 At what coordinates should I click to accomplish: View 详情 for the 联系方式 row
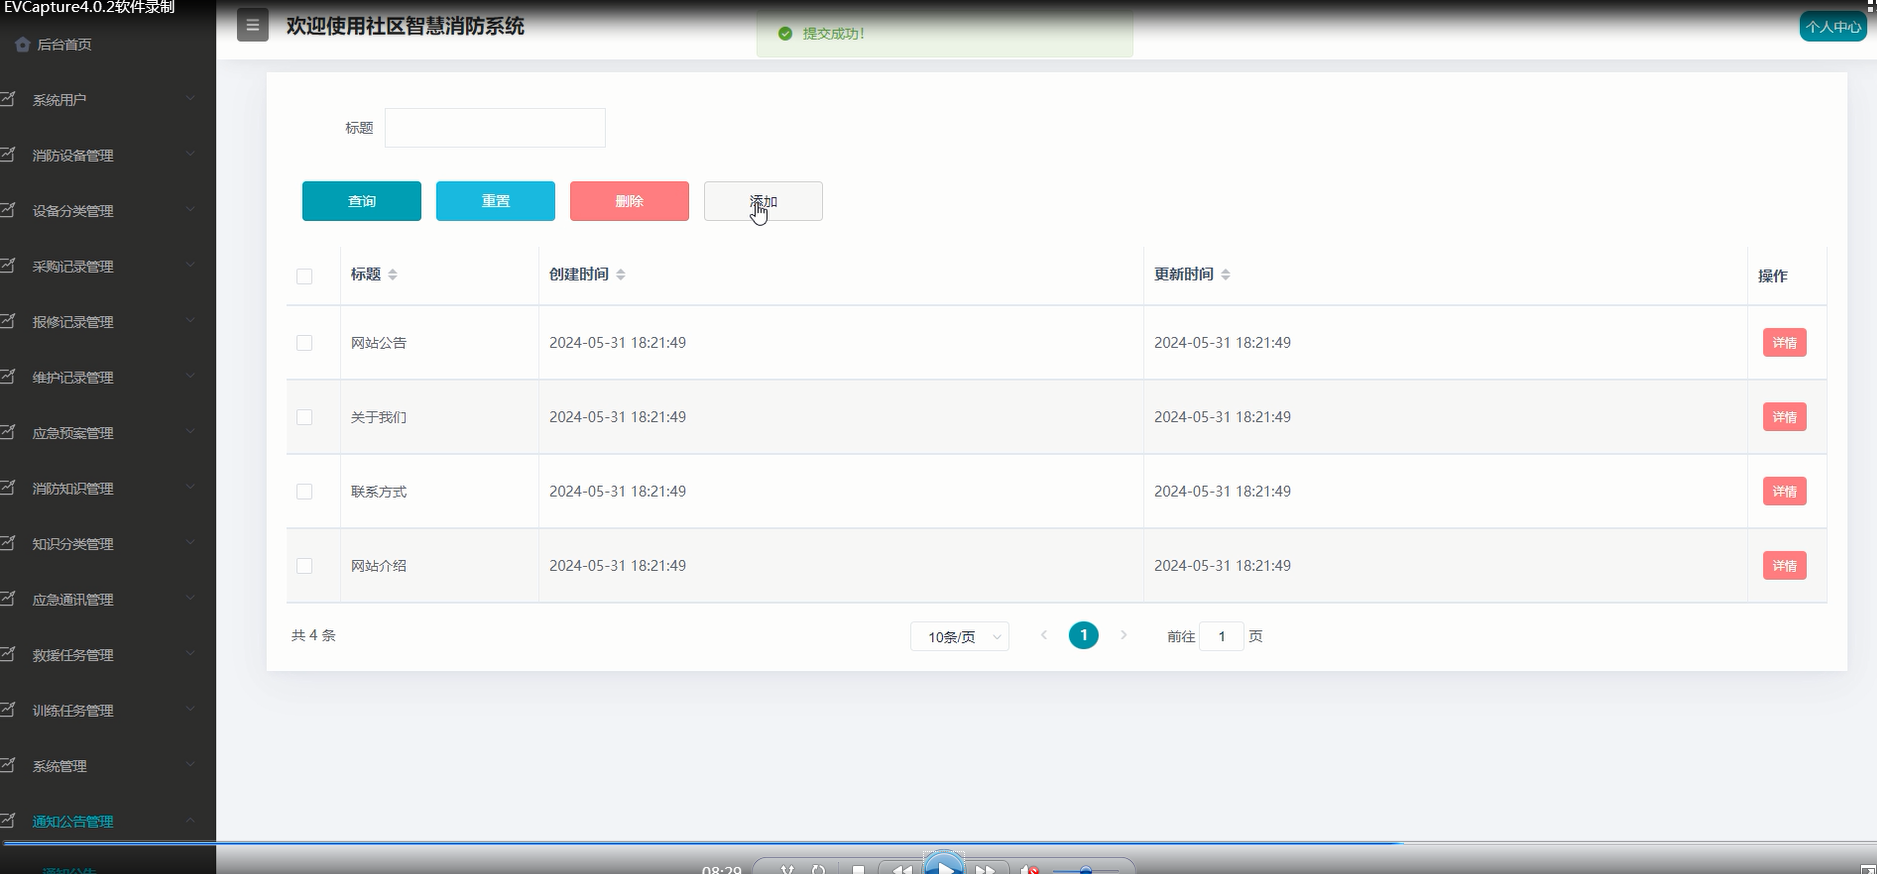(1785, 491)
